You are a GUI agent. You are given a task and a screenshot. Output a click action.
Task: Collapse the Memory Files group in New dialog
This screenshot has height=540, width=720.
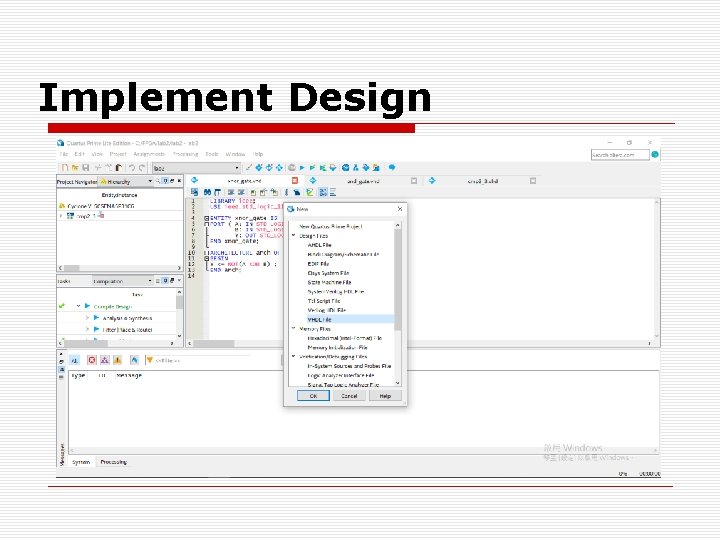point(294,329)
